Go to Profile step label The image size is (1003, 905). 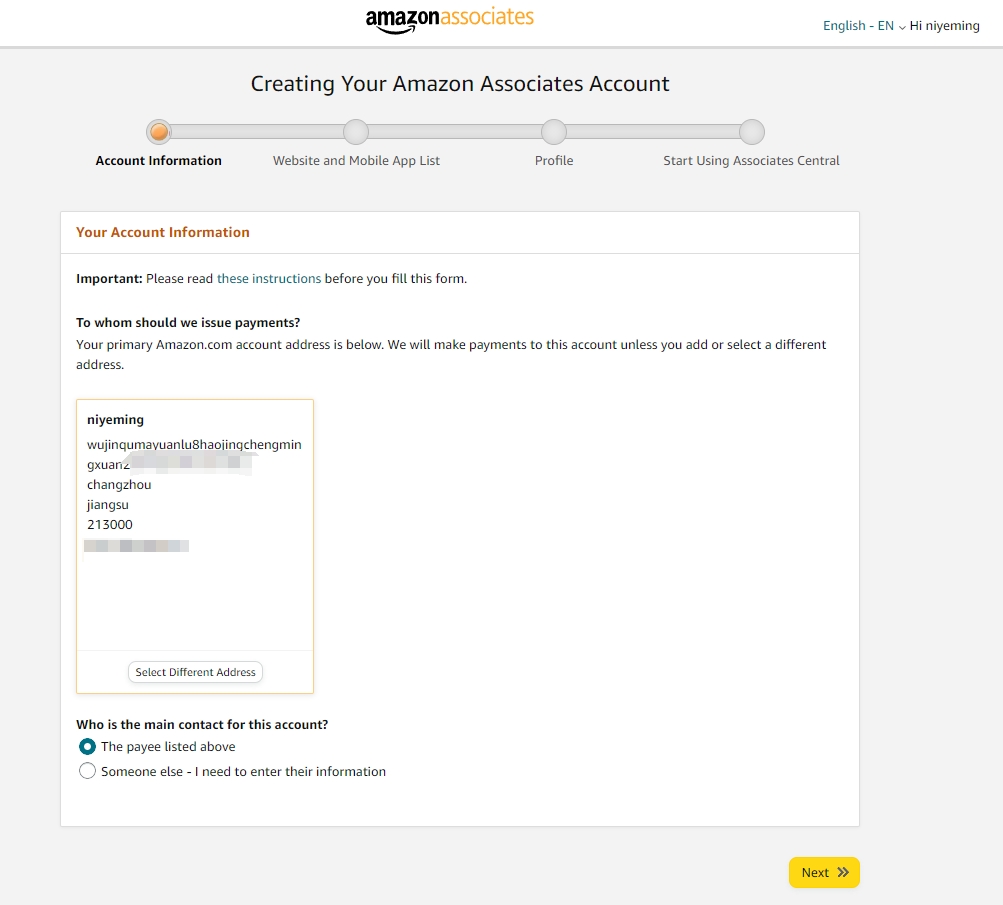coord(554,161)
